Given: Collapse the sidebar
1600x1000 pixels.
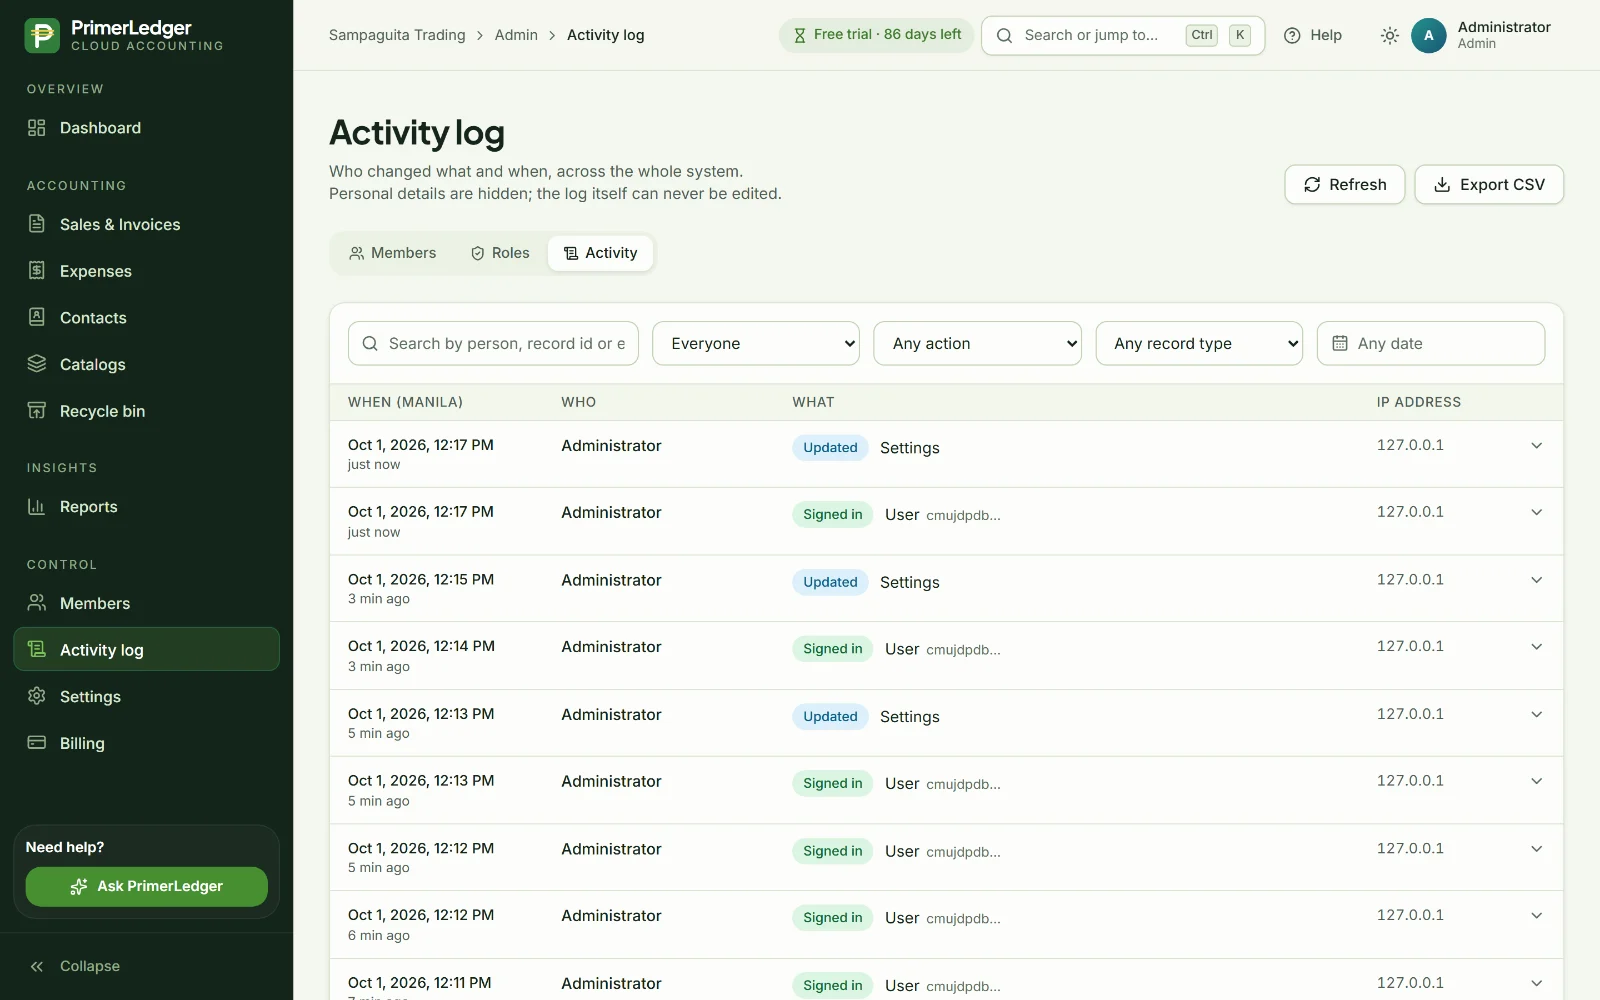Looking at the screenshot, I should coord(75,966).
